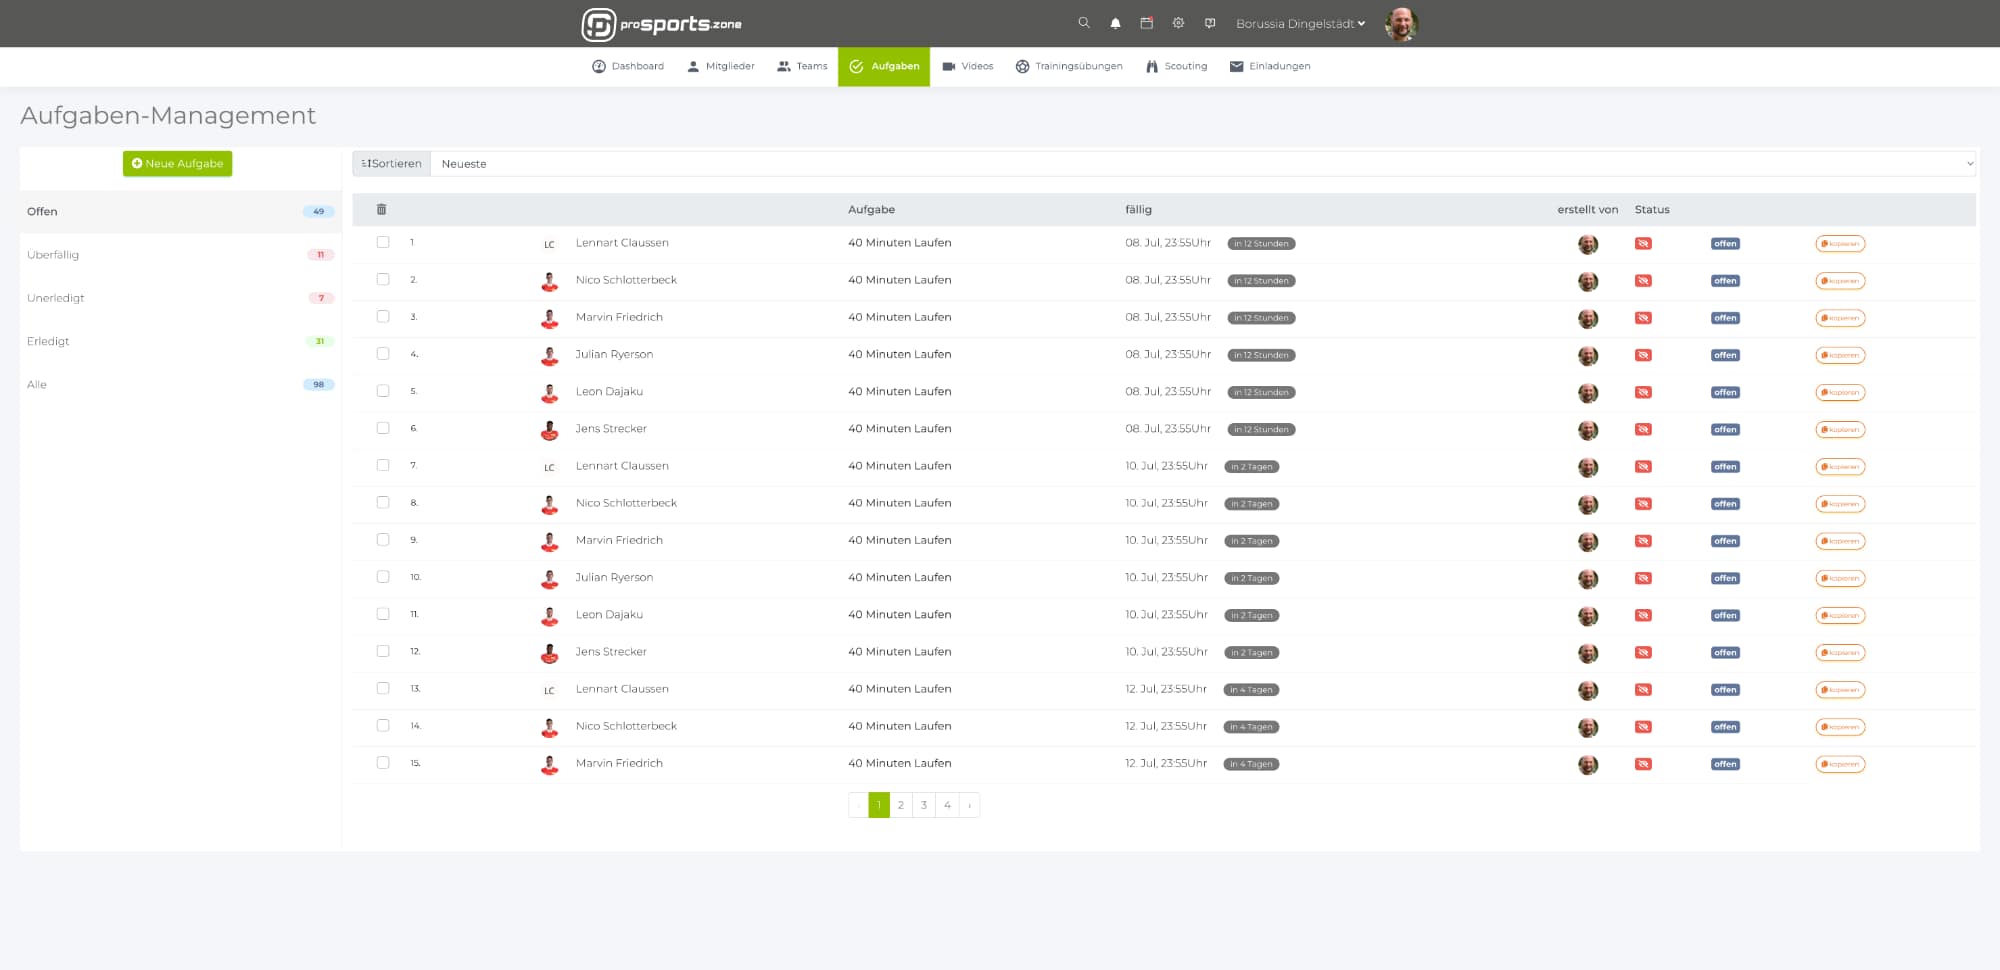The image size is (2000, 970).
Task: Click the trash icon in table header
Action: pyautogui.click(x=381, y=210)
